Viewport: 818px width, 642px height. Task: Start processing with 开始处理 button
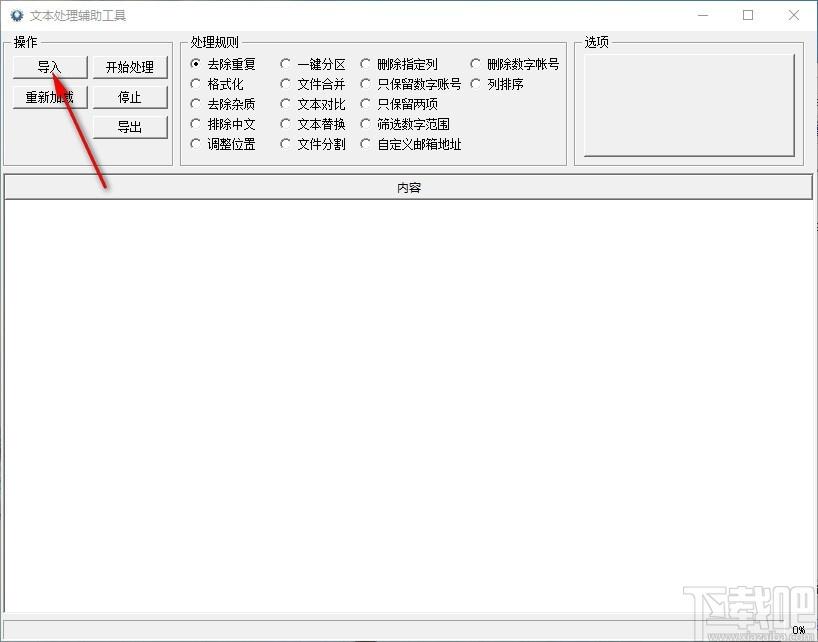pos(130,67)
